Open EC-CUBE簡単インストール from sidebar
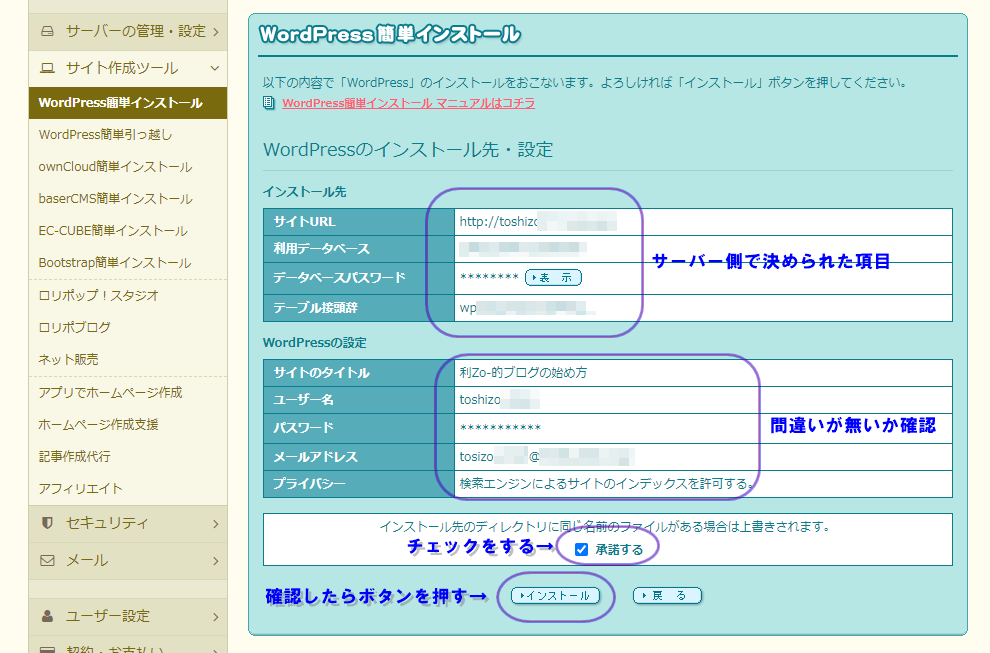 tap(112, 230)
